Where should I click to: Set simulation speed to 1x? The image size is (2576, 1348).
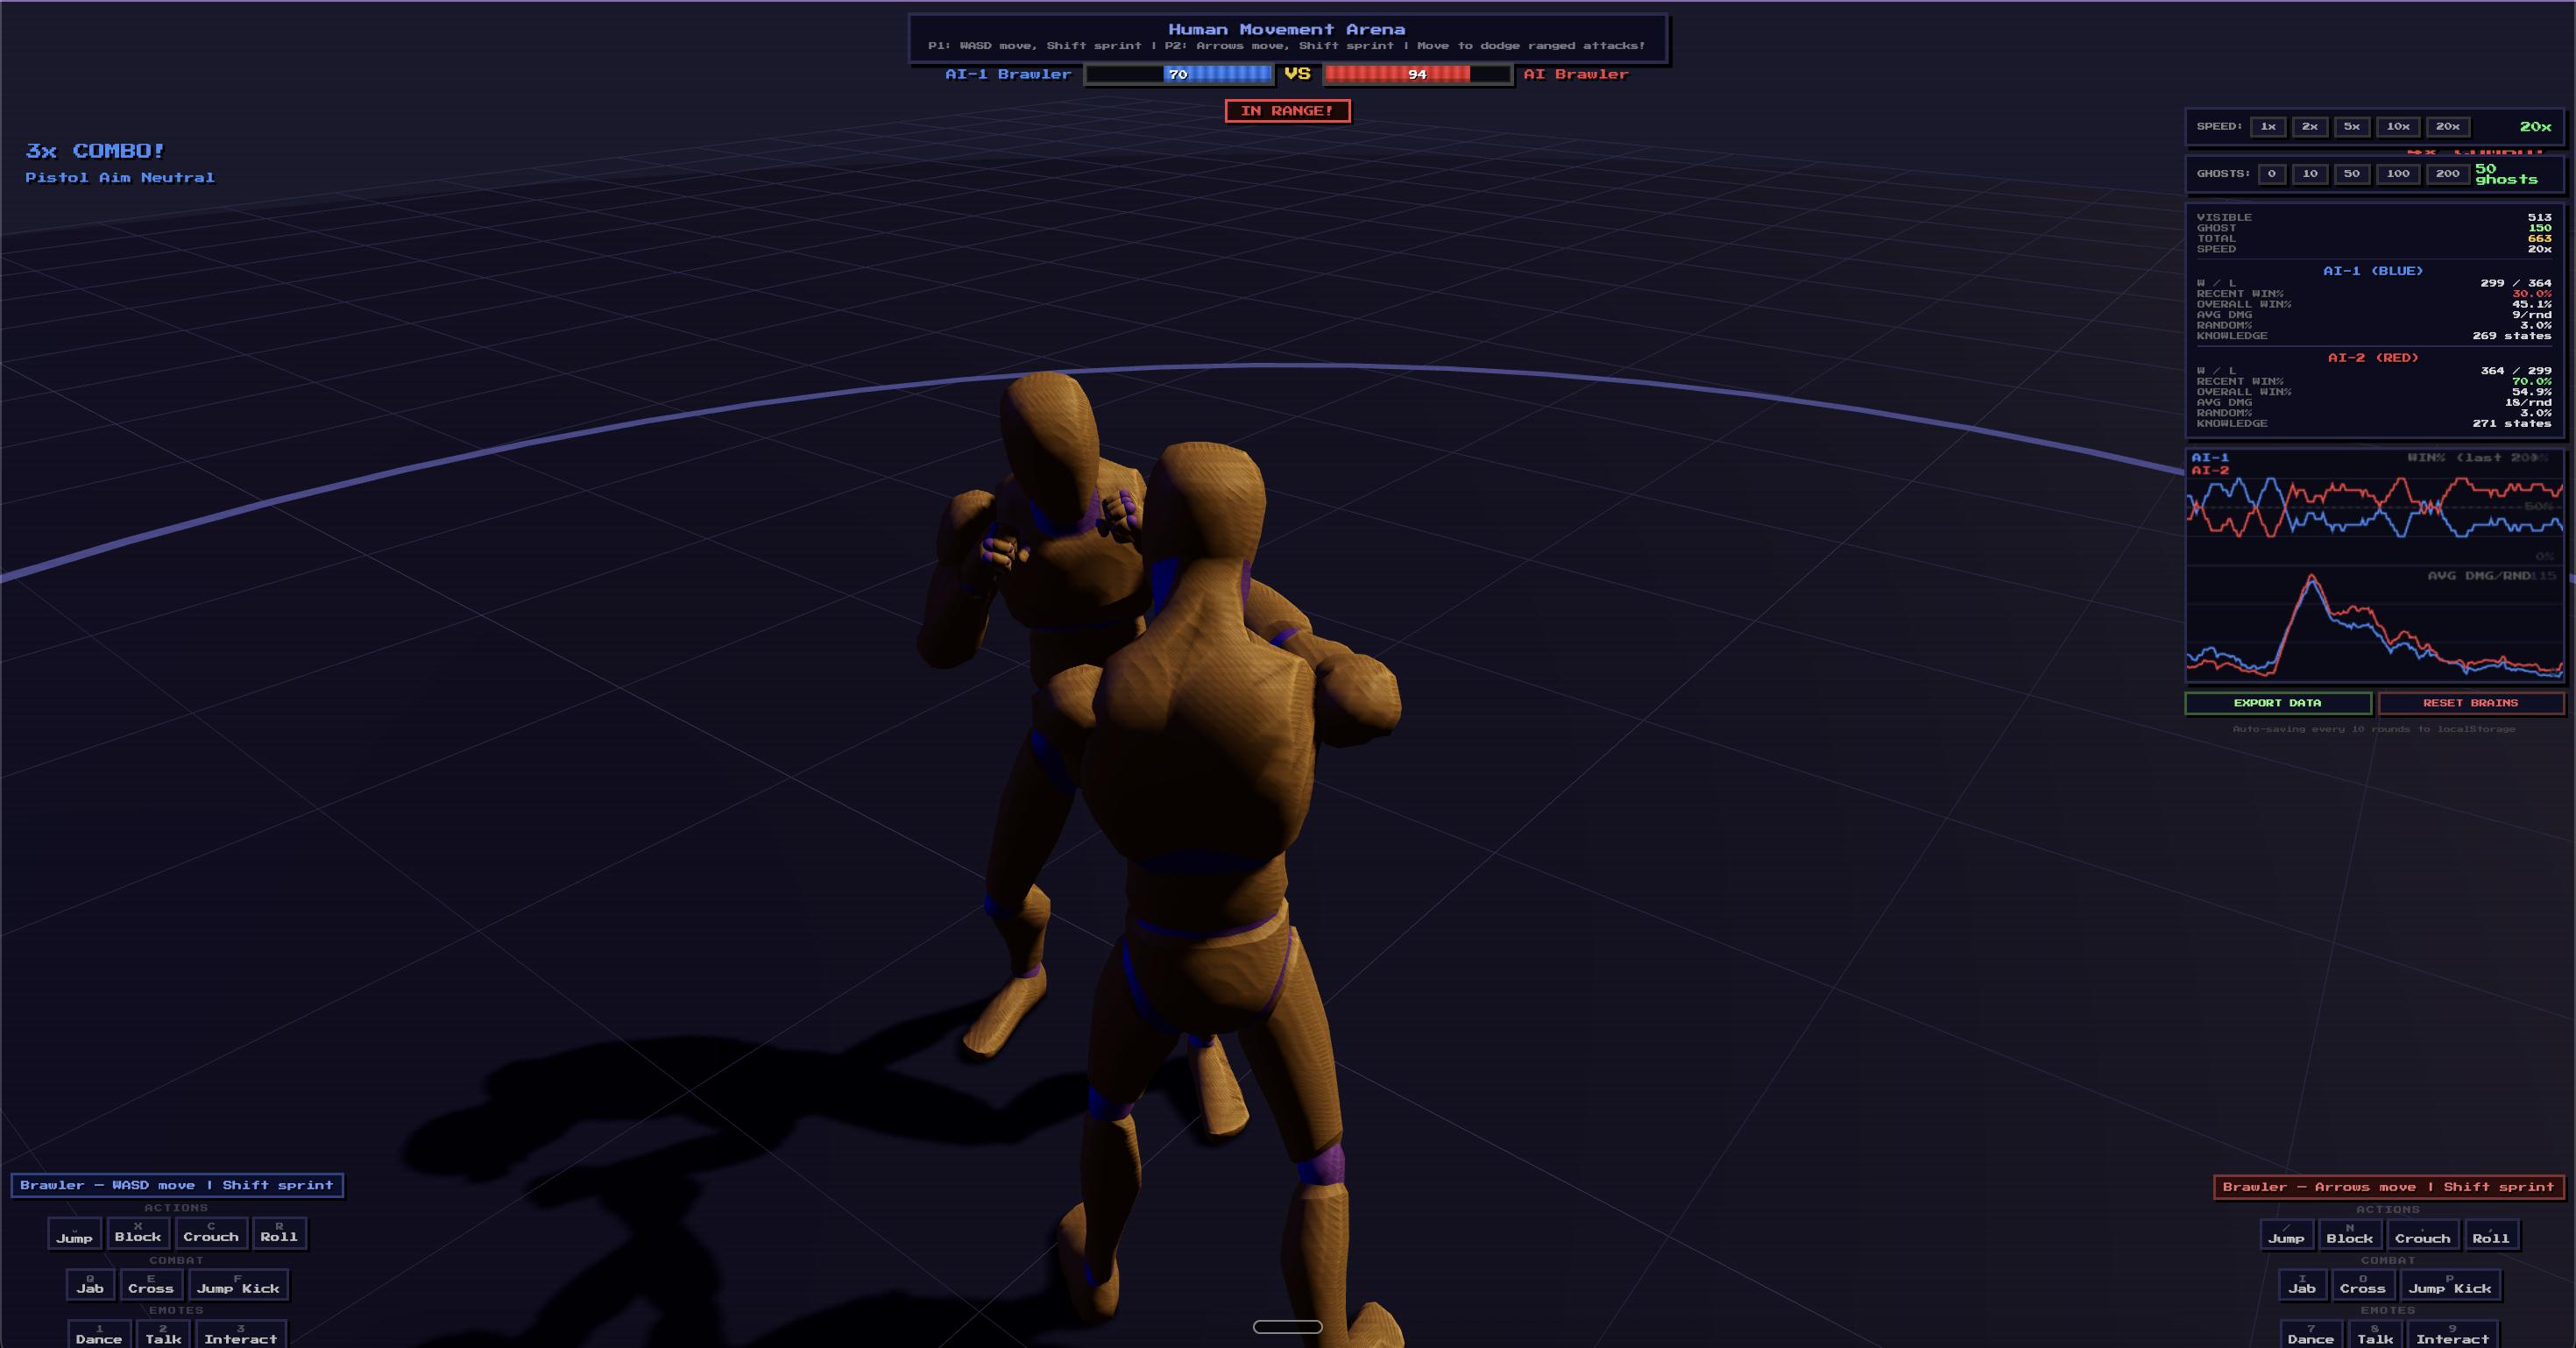click(2268, 127)
